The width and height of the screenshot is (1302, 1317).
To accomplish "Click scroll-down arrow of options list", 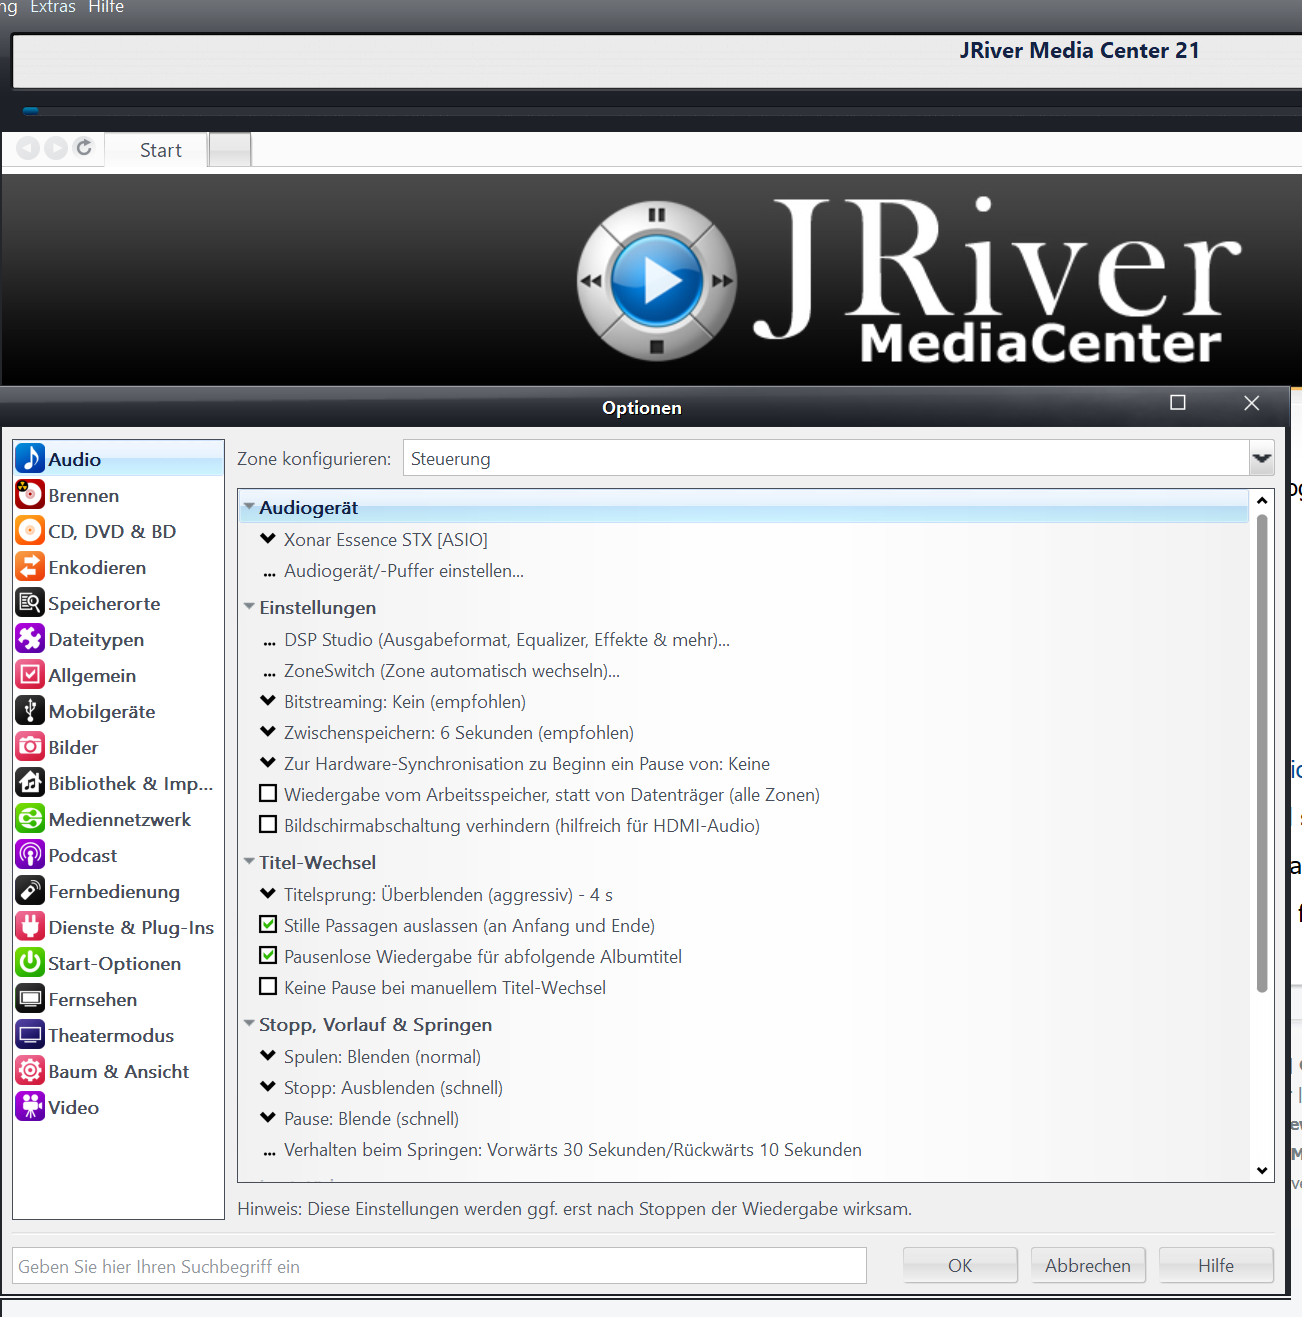I will pyautogui.click(x=1262, y=1170).
